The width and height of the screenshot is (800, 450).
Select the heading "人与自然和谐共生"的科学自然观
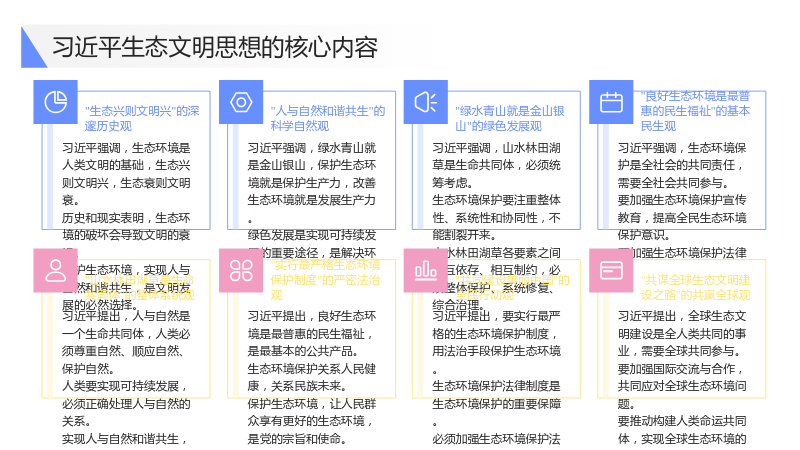328,118
